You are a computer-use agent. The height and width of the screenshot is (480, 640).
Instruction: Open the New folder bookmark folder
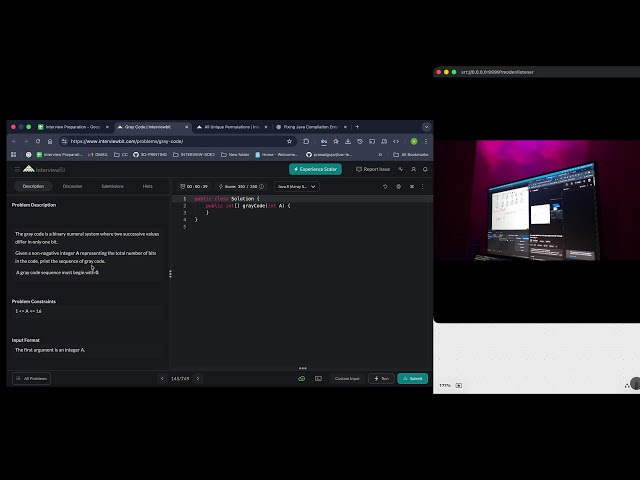point(235,155)
